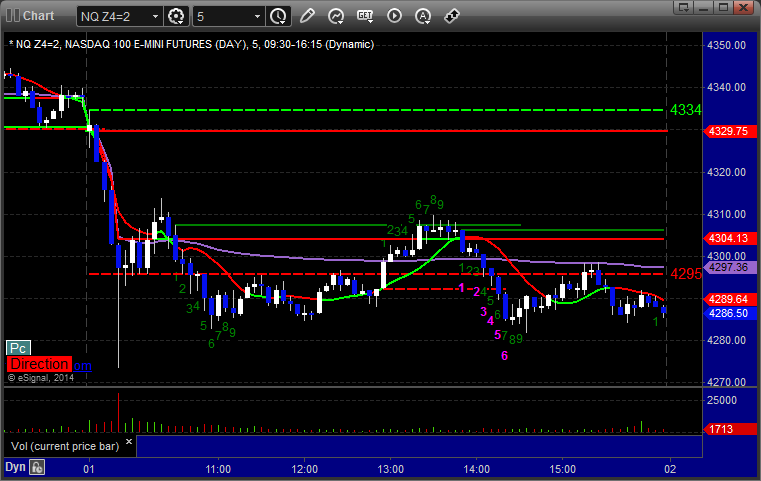Open the time template clock menu
This screenshot has height=481, width=761.
click(x=278, y=16)
